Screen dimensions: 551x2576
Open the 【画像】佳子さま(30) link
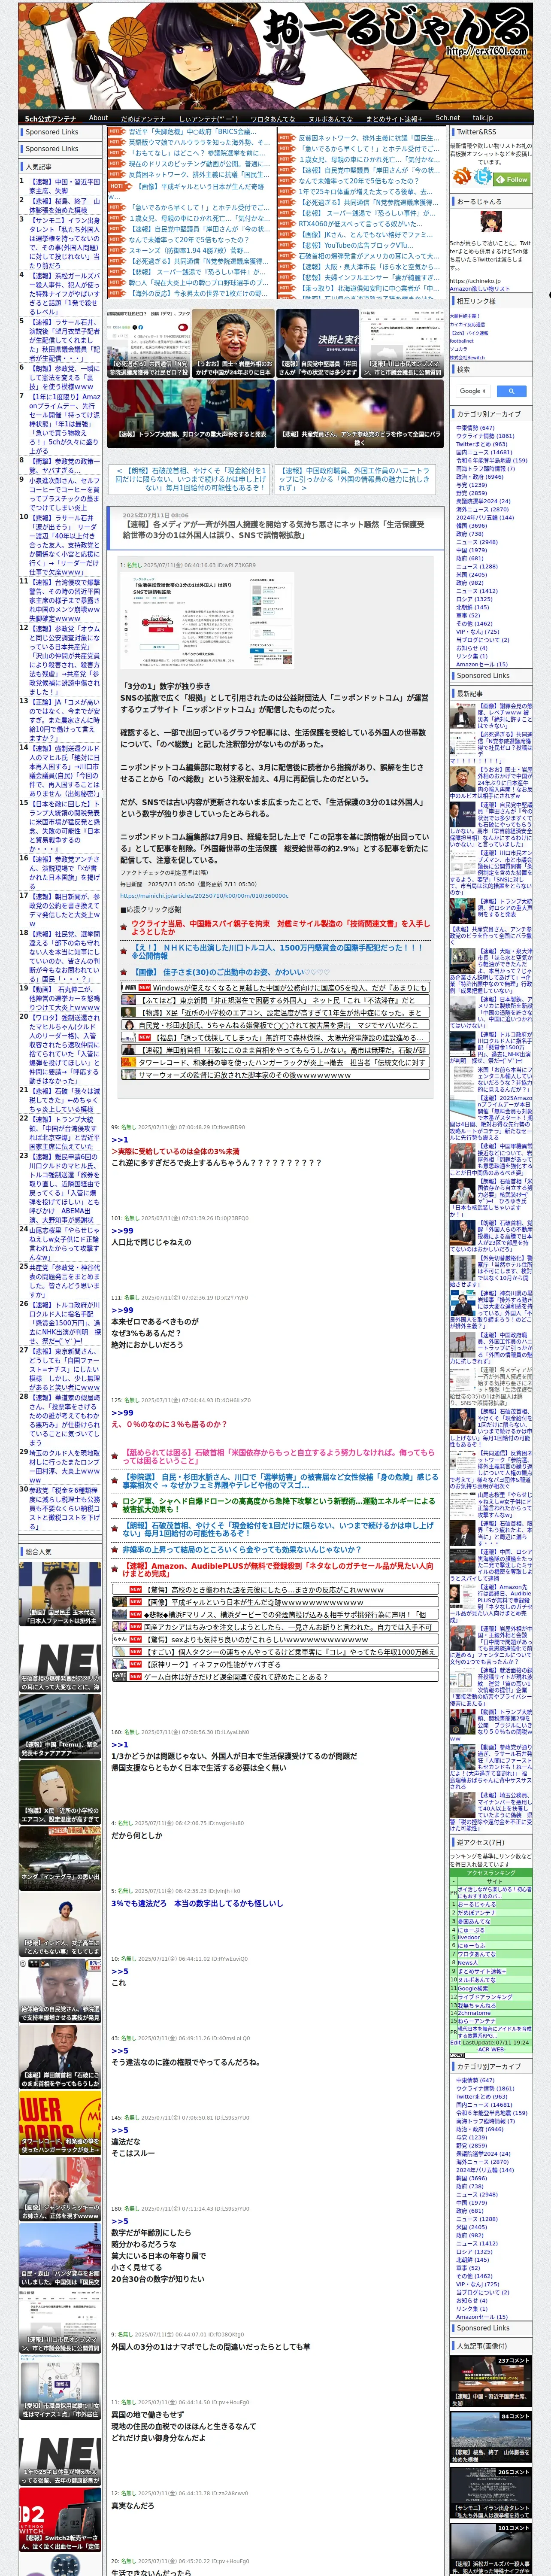(x=231, y=971)
